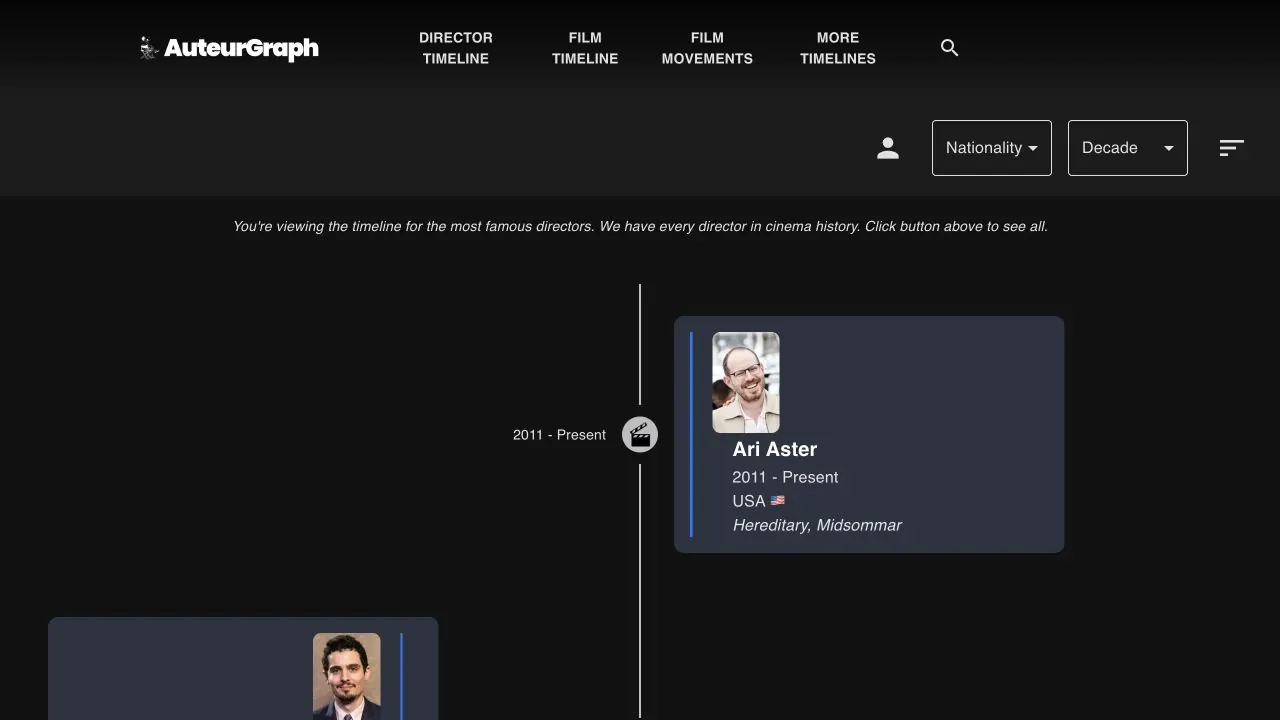Click the 'USA' nationality text
The height and width of the screenshot is (720, 1280).
point(748,501)
